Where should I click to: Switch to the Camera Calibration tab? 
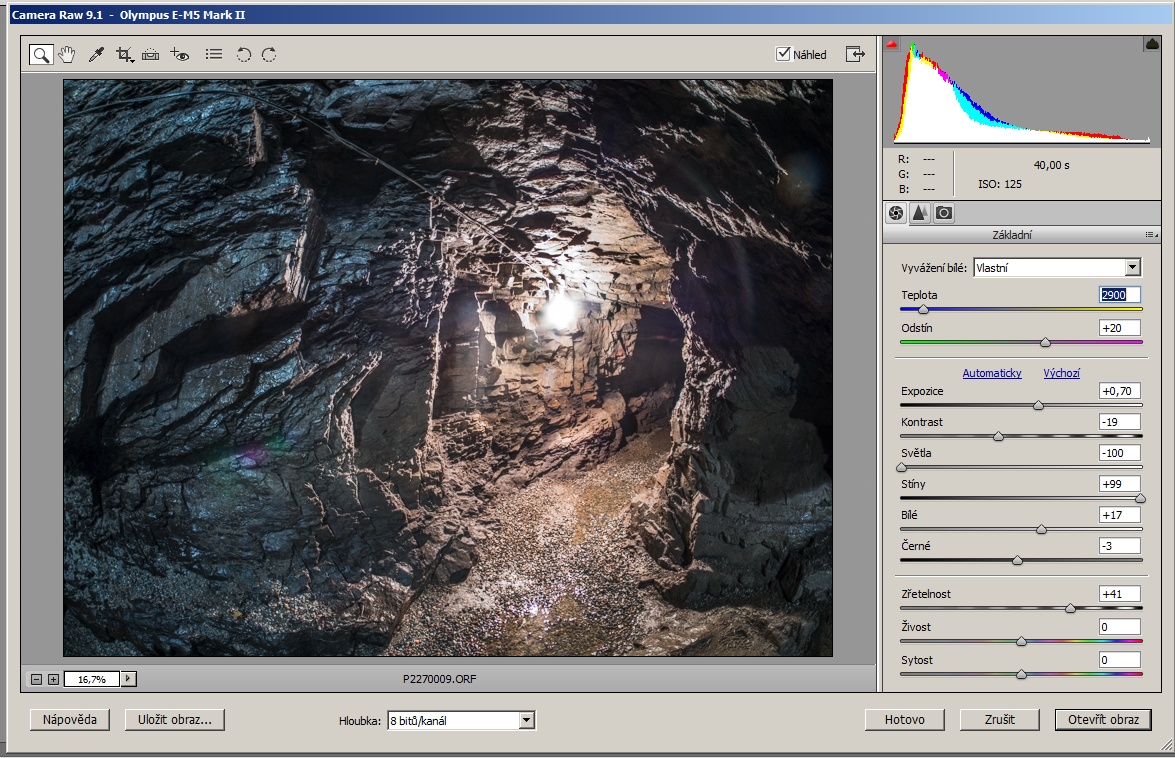coord(943,212)
